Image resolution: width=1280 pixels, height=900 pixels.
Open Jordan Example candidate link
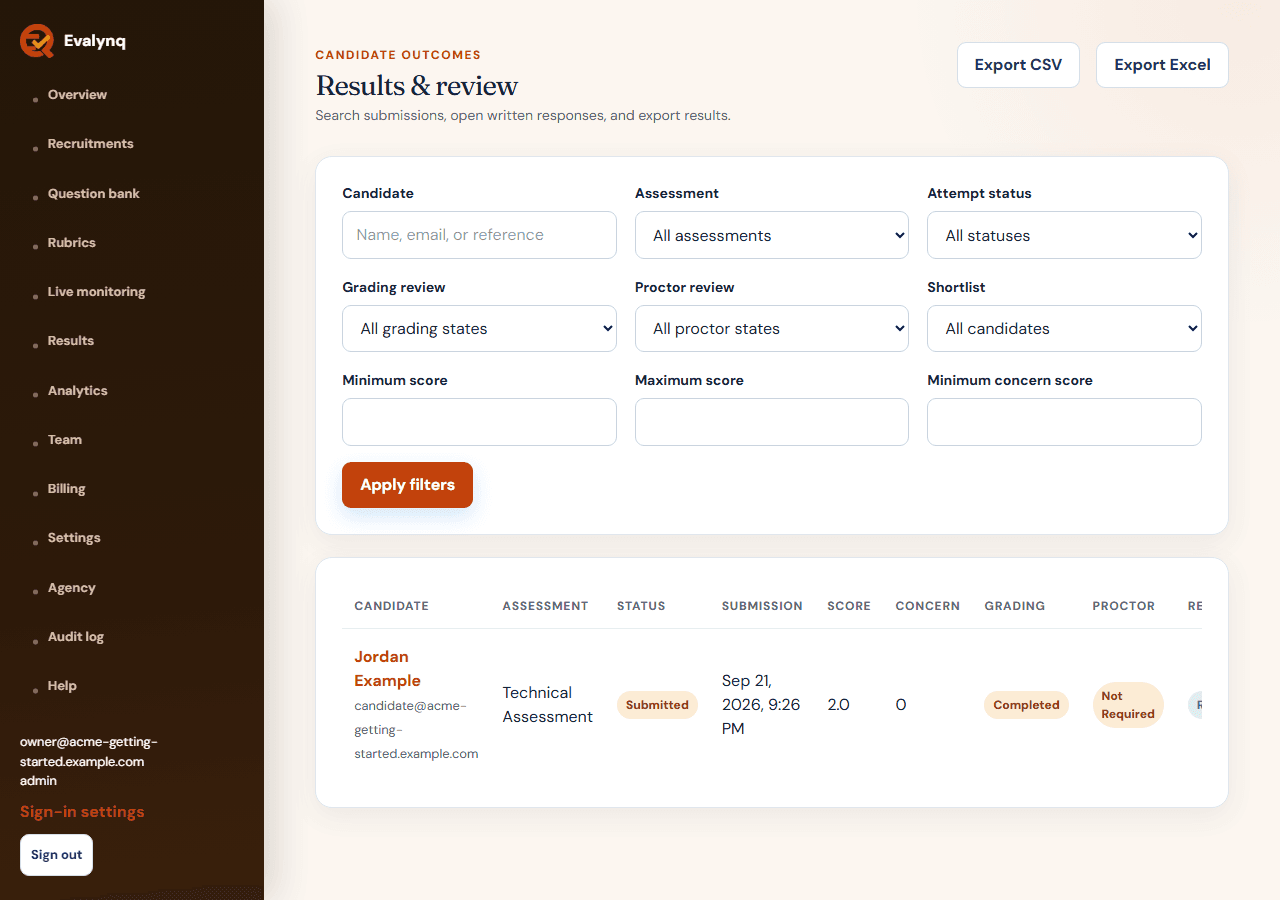click(387, 669)
